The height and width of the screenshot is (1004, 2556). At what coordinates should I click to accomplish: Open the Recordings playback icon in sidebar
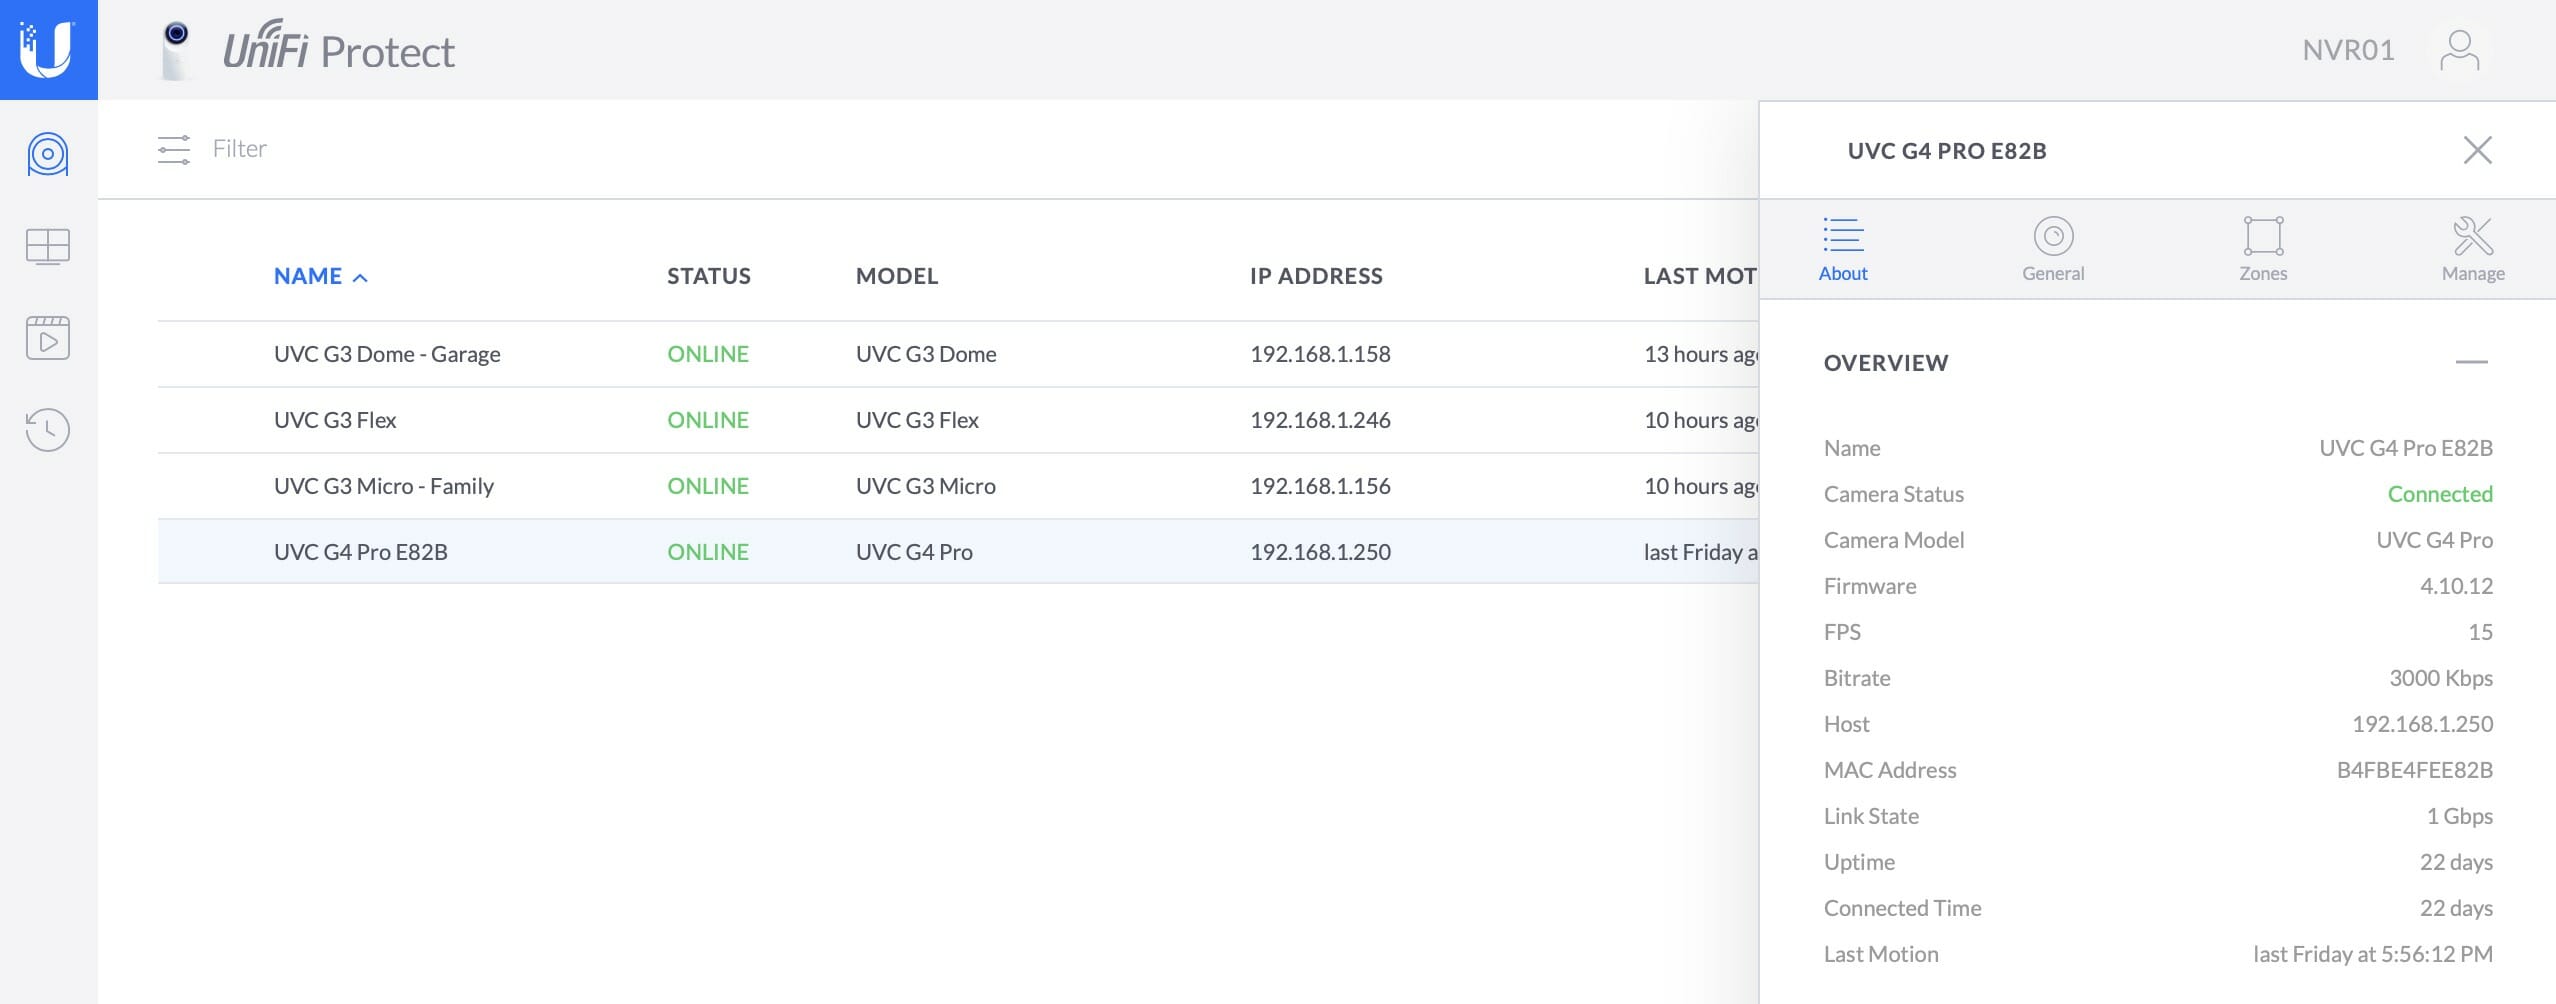coord(48,338)
